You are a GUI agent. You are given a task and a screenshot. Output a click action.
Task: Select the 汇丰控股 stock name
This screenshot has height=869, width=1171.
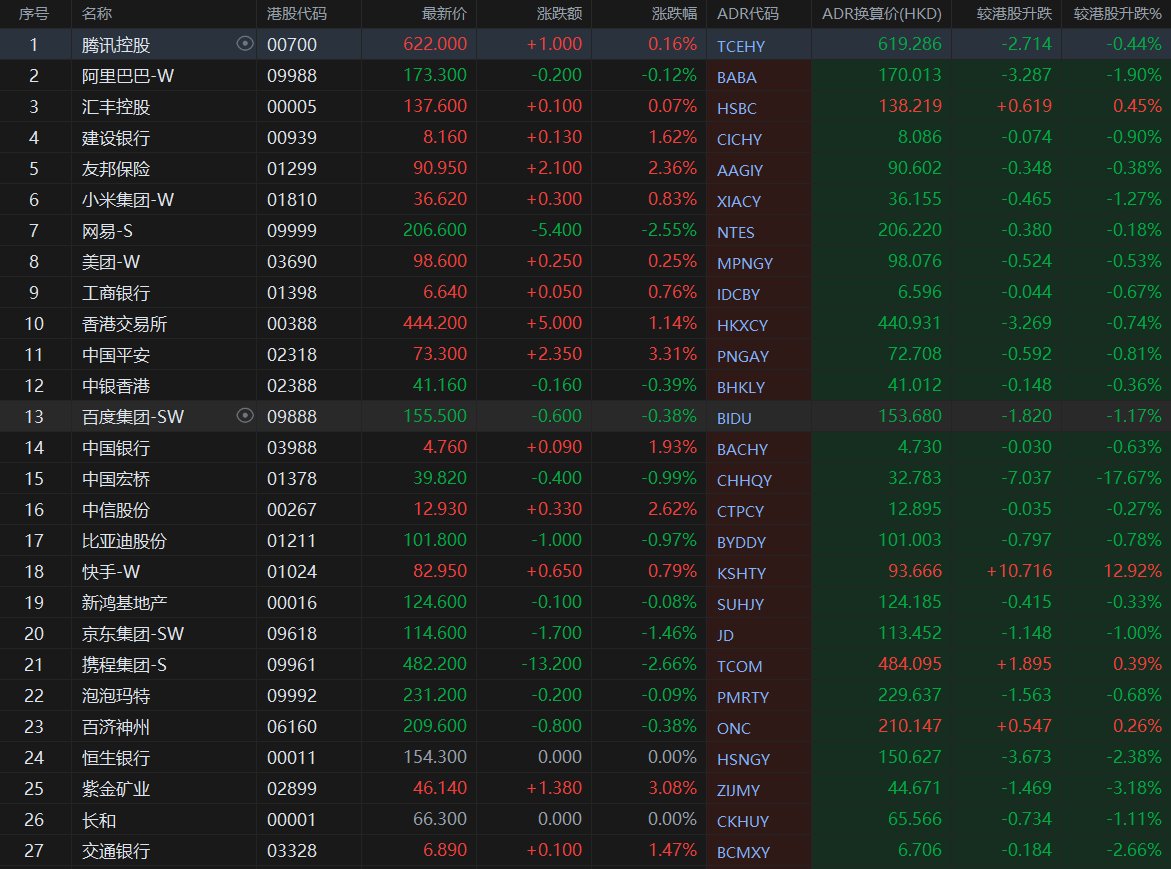tap(116, 107)
